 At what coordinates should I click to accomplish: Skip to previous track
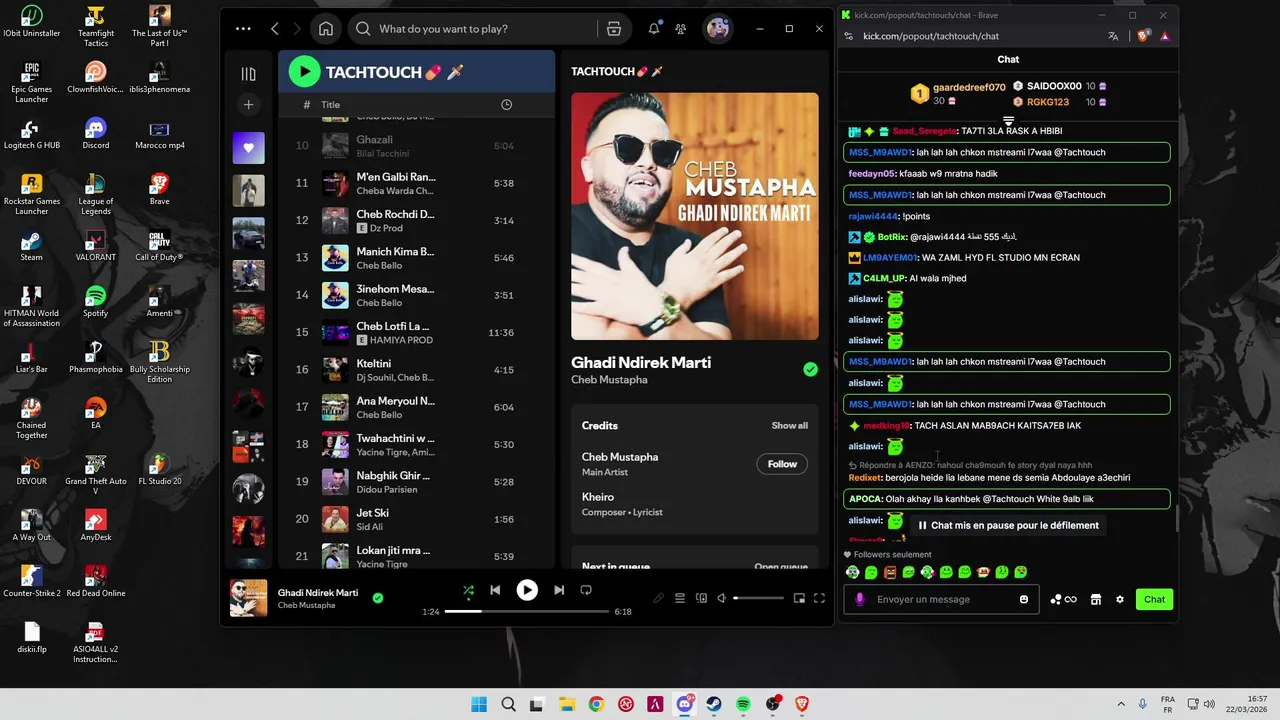(x=495, y=590)
